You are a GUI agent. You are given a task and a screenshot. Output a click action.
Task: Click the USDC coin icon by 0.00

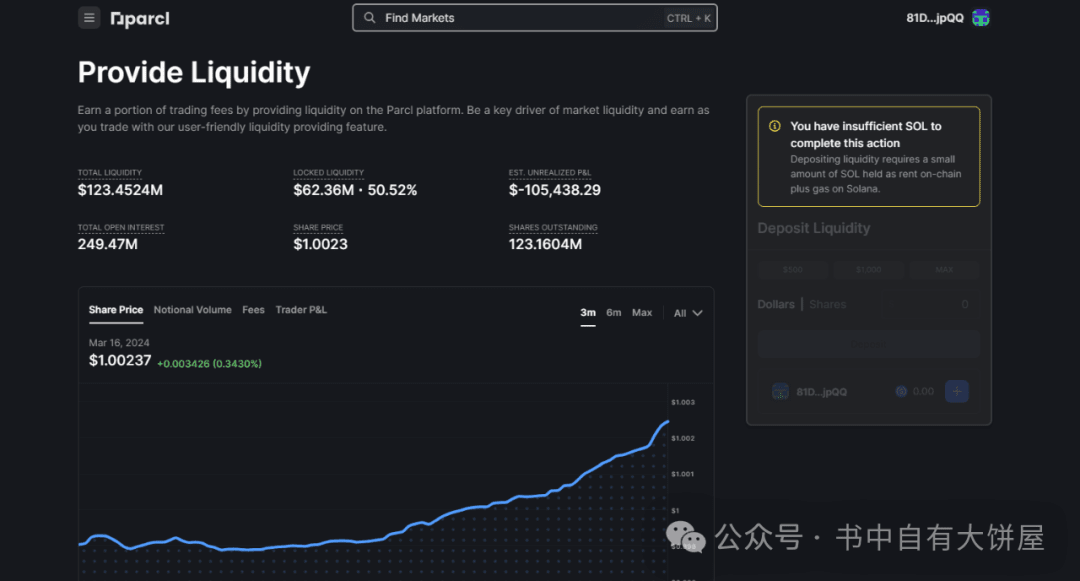901,392
